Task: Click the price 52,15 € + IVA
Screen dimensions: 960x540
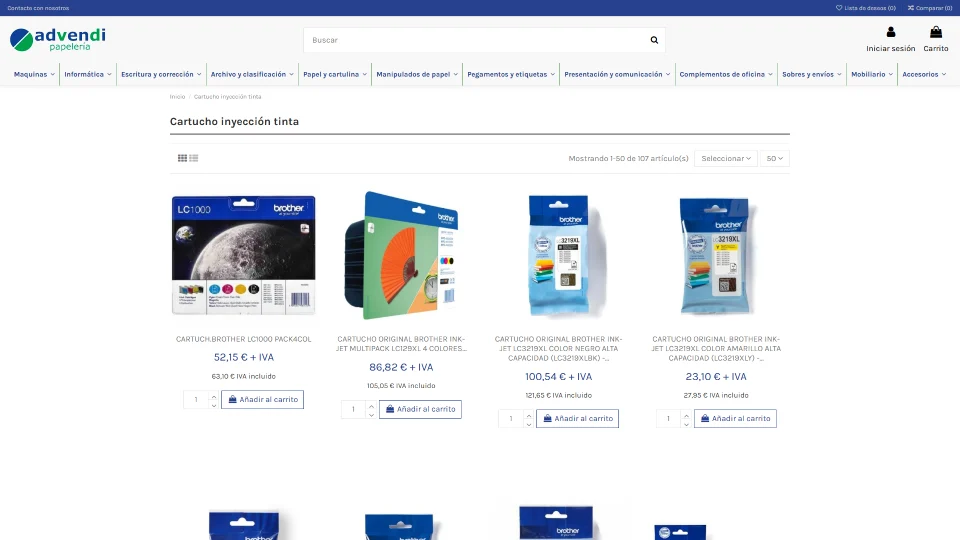Action: pyautogui.click(x=244, y=357)
